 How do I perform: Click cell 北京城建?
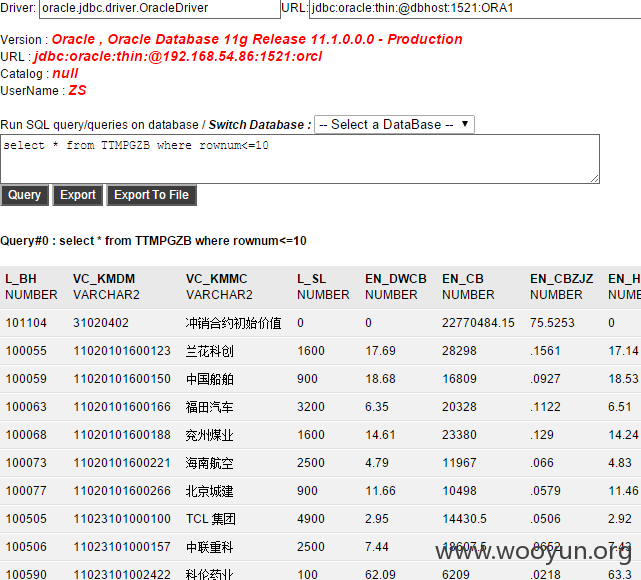[209, 491]
